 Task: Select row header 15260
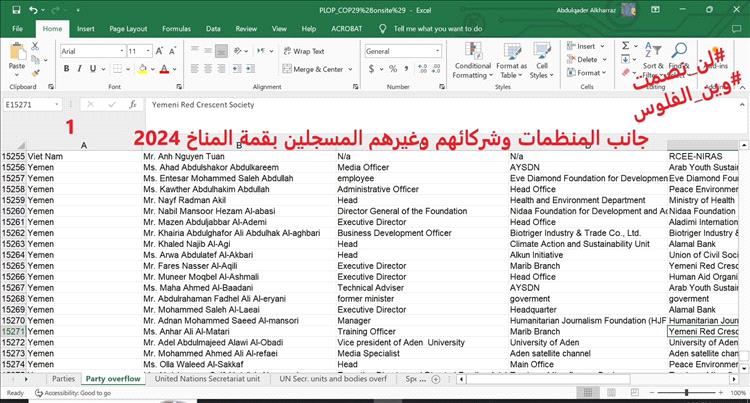(x=13, y=211)
